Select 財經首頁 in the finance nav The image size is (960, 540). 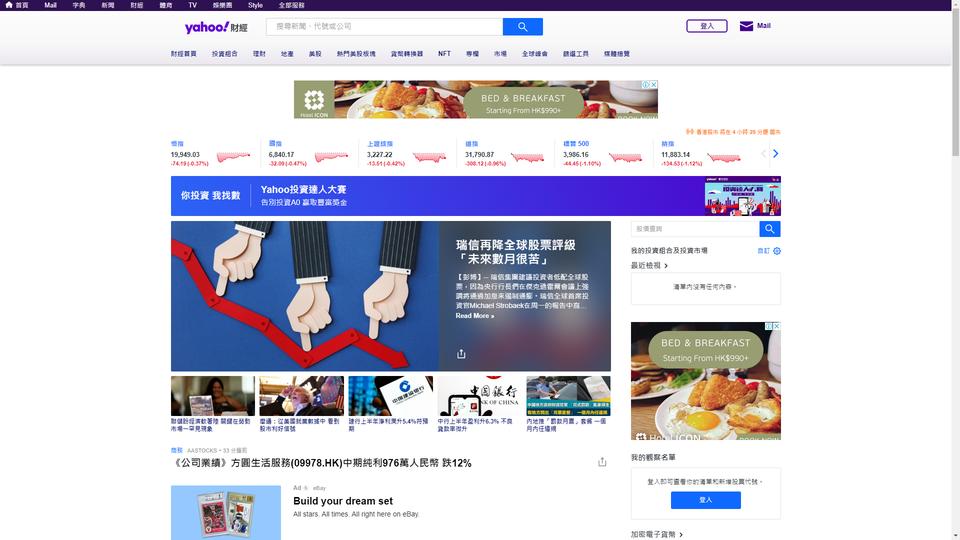point(184,54)
